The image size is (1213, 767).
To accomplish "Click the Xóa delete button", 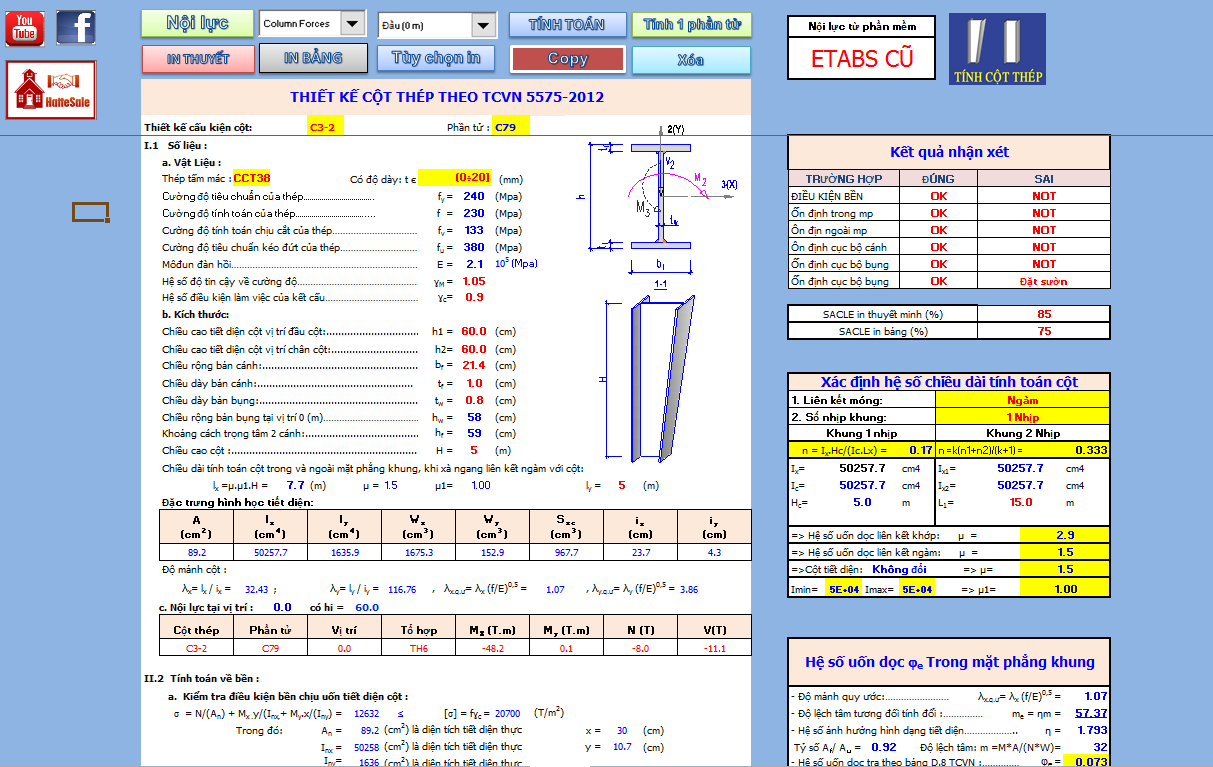I will [691, 60].
